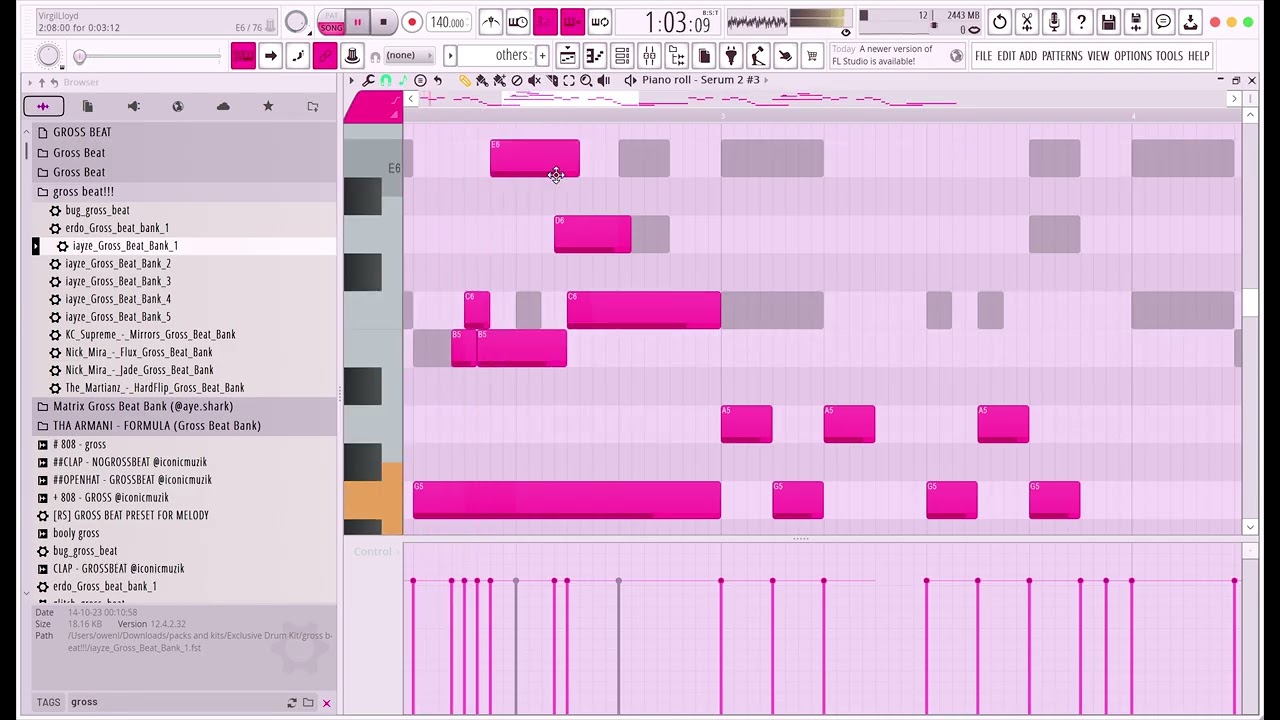Viewport: 1280px width, 720px height.
Task: Select the Slice tool in piano roll
Action: click(x=552, y=80)
